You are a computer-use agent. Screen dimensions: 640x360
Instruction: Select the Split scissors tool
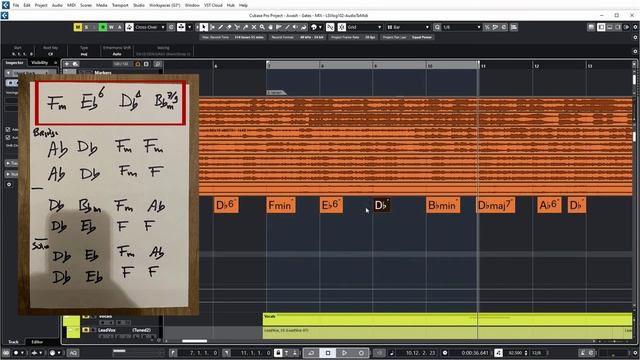pyautogui.click(x=237, y=27)
